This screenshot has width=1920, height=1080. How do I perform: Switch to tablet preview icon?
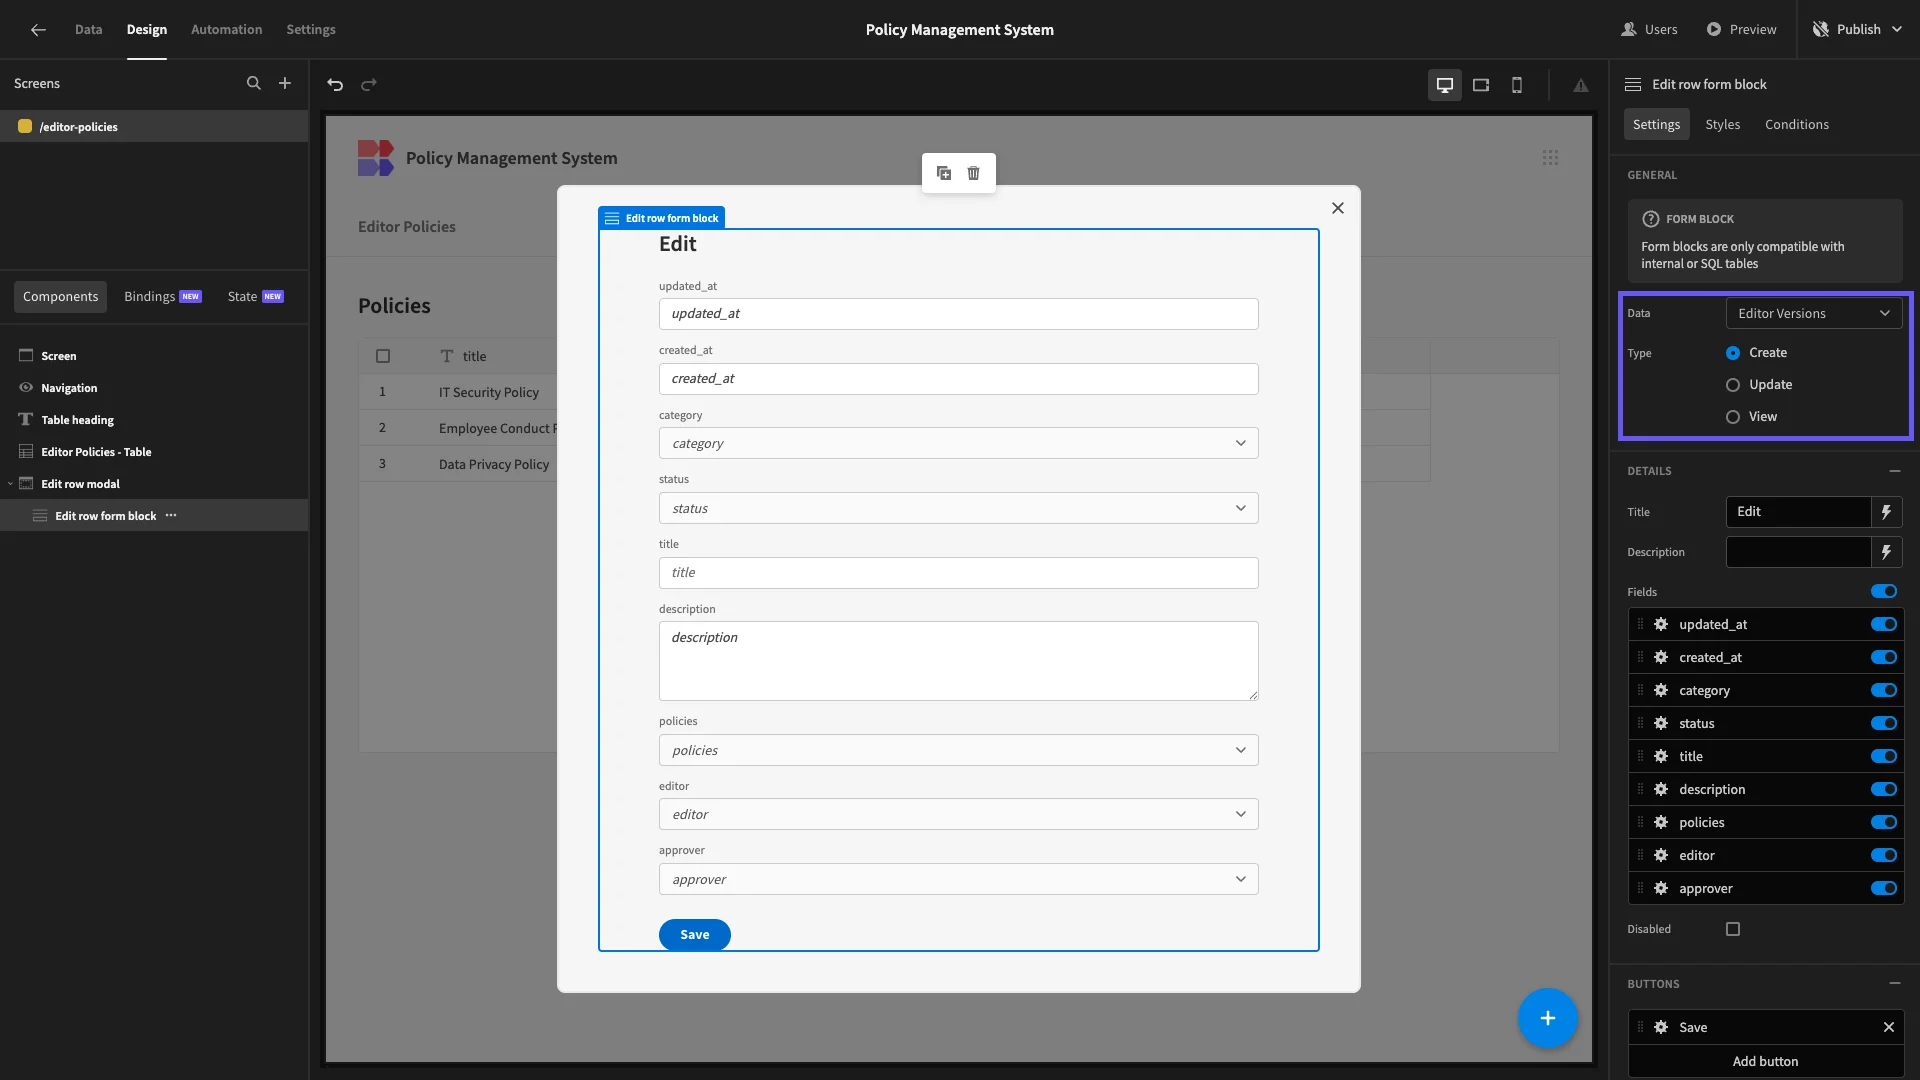(1481, 85)
